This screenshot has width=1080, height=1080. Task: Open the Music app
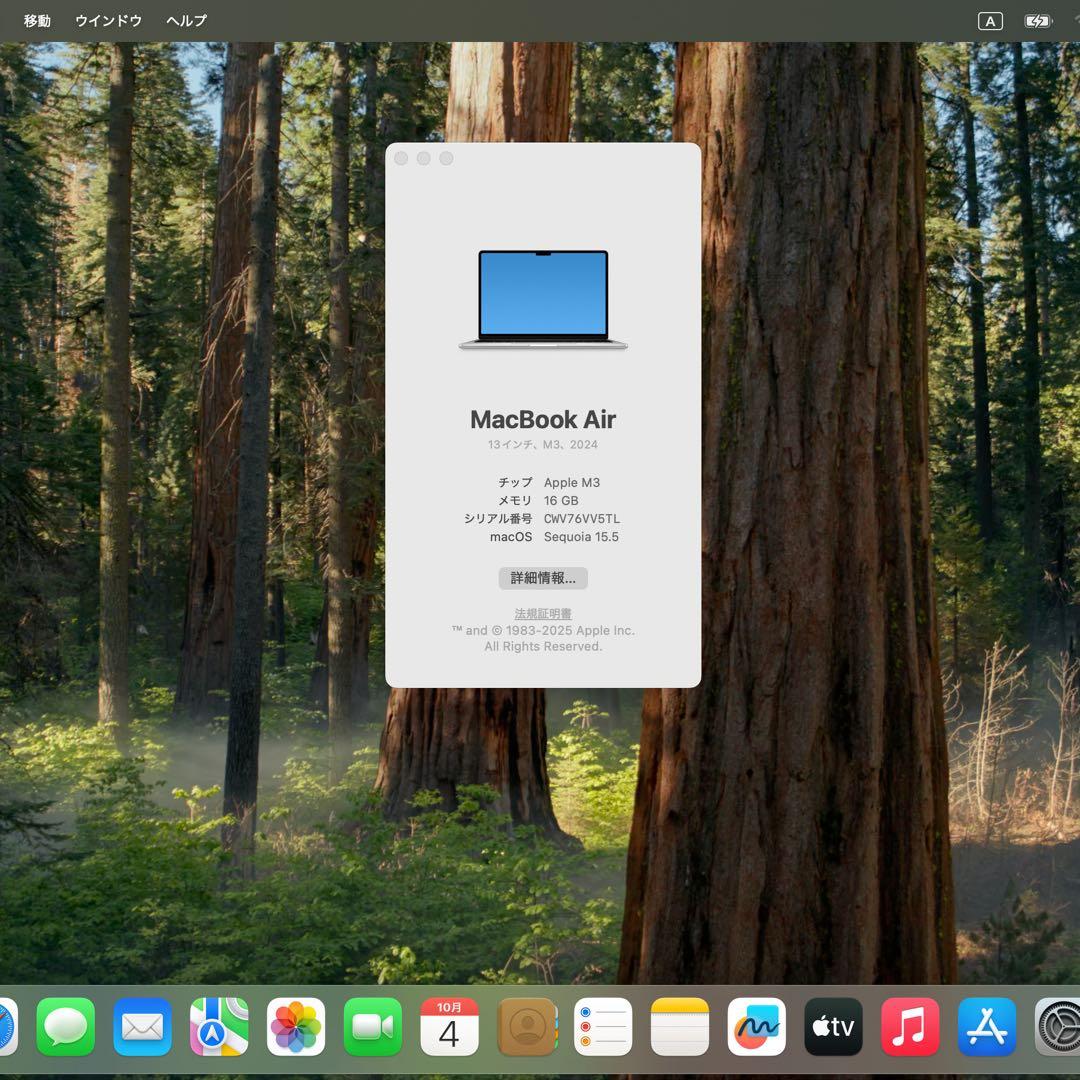pos(910,1026)
